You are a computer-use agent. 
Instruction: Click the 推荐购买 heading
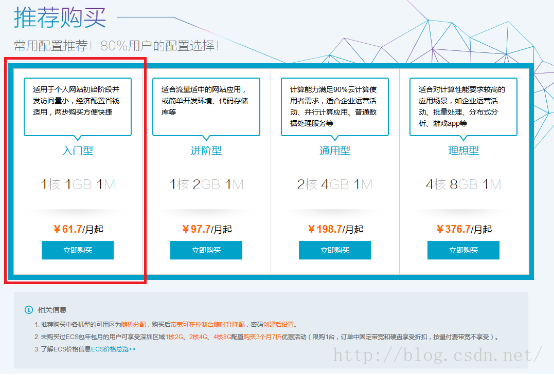tap(60, 17)
